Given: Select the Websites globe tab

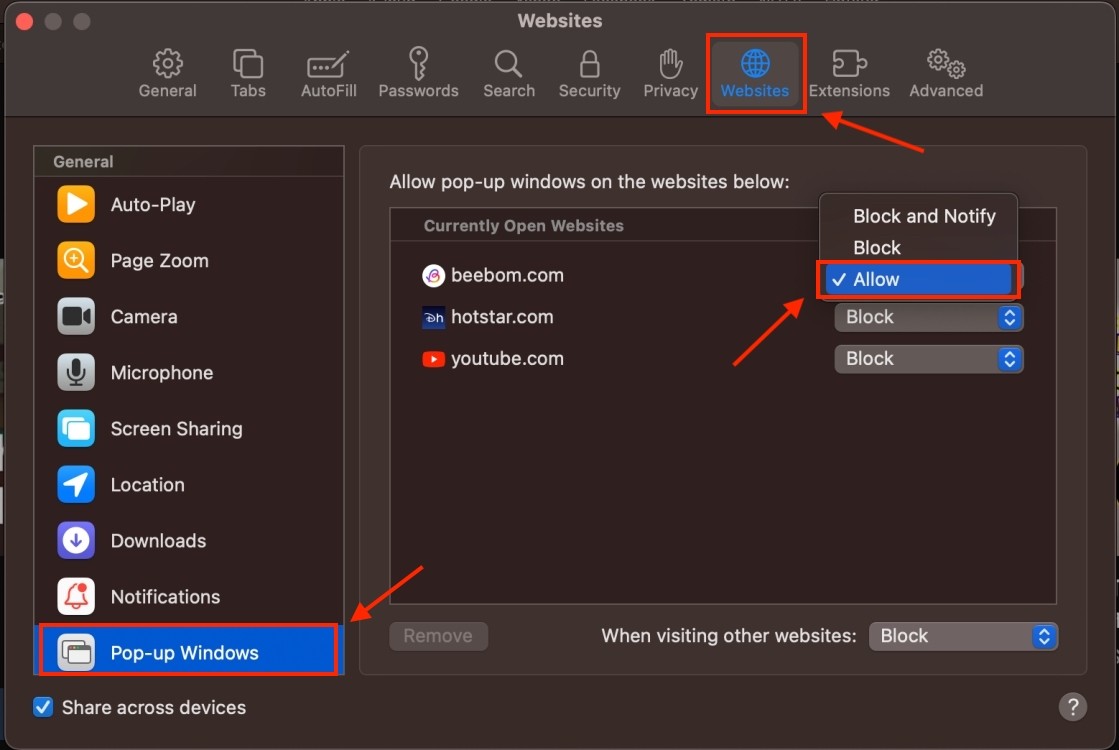Looking at the screenshot, I should [755, 74].
